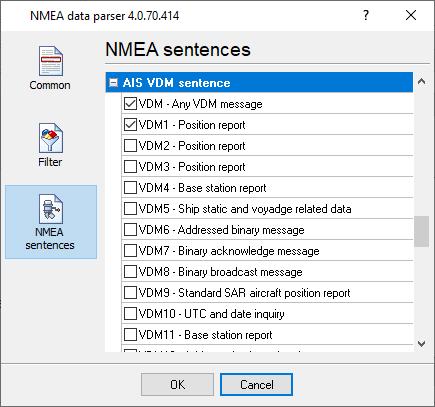Click the Cancel button

256,385
